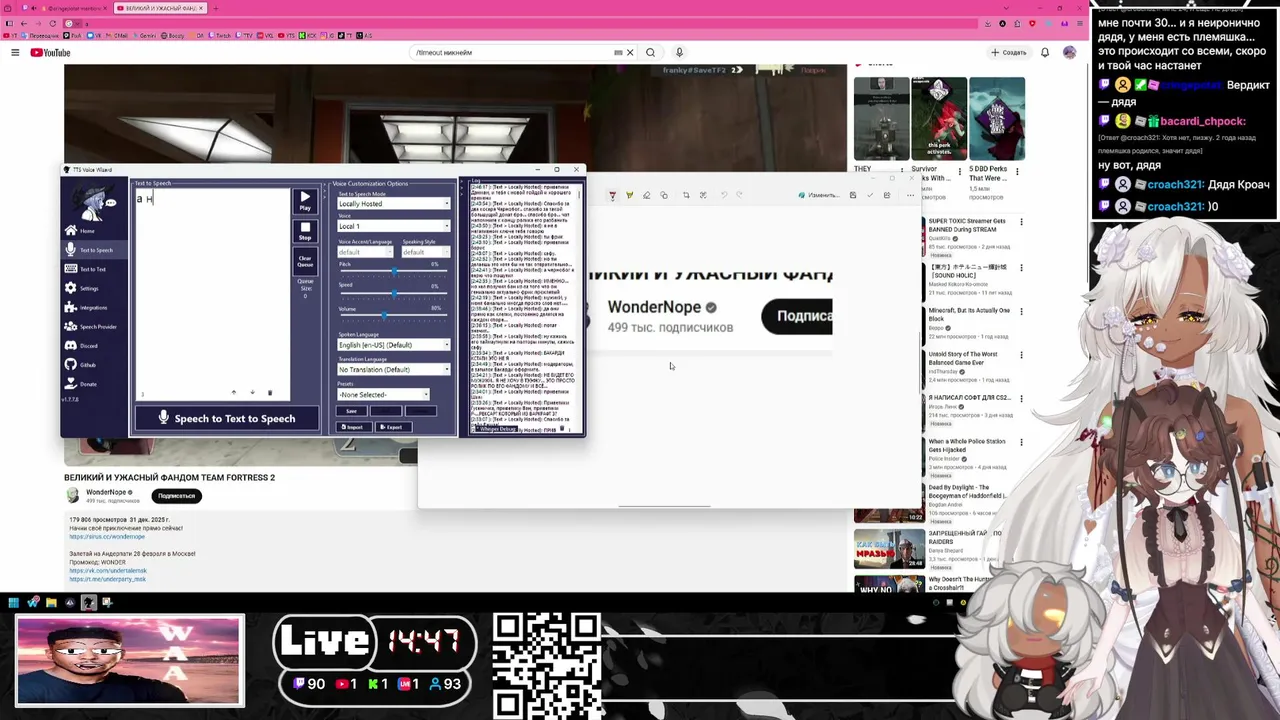Click YouTube voice search microphone
Viewport: 1280px width, 720px height.
[679, 52]
